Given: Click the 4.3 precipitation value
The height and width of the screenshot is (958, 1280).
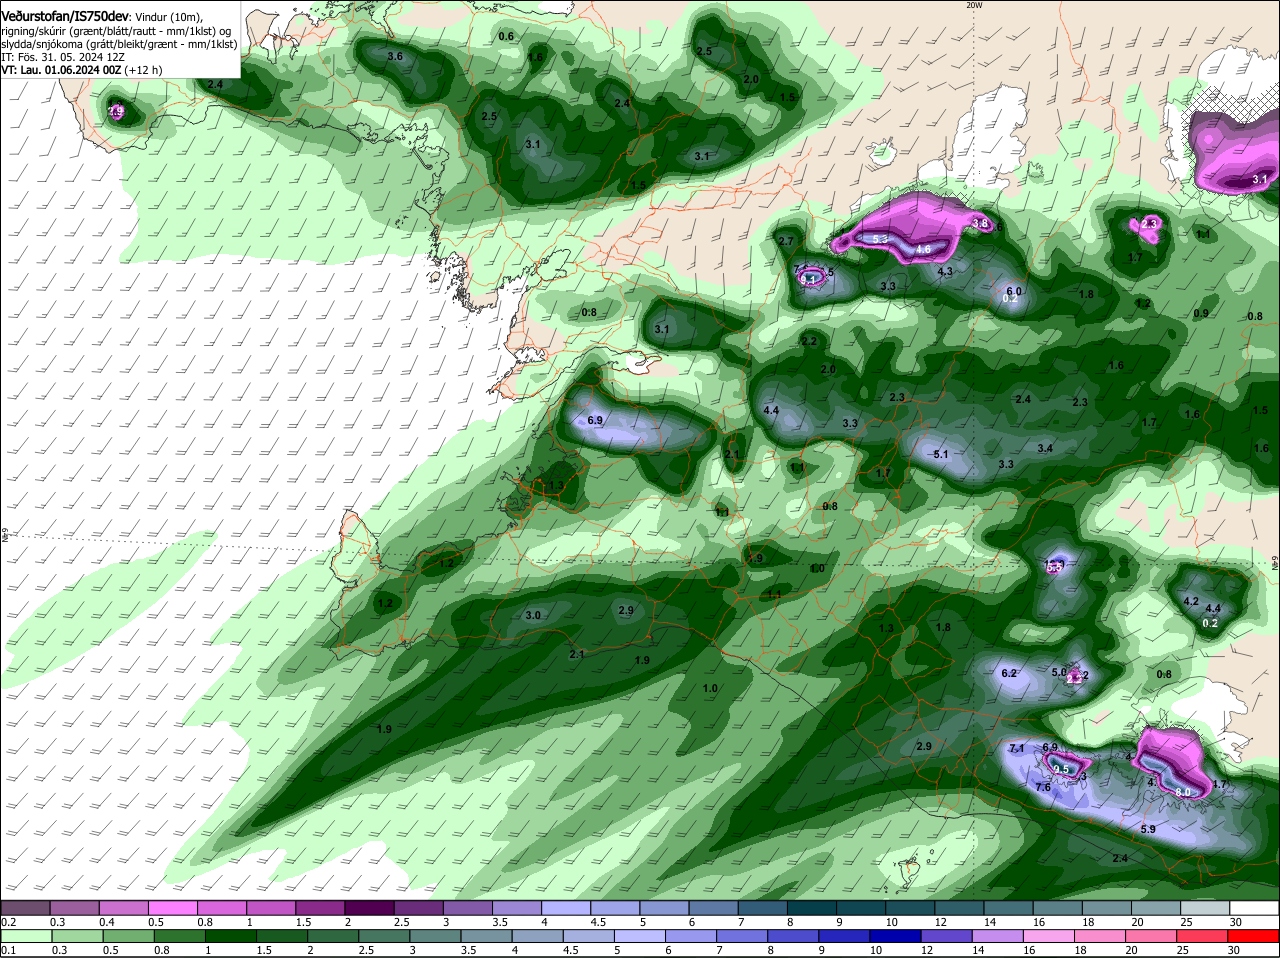Looking at the screenshot, I should coord(945,271).
